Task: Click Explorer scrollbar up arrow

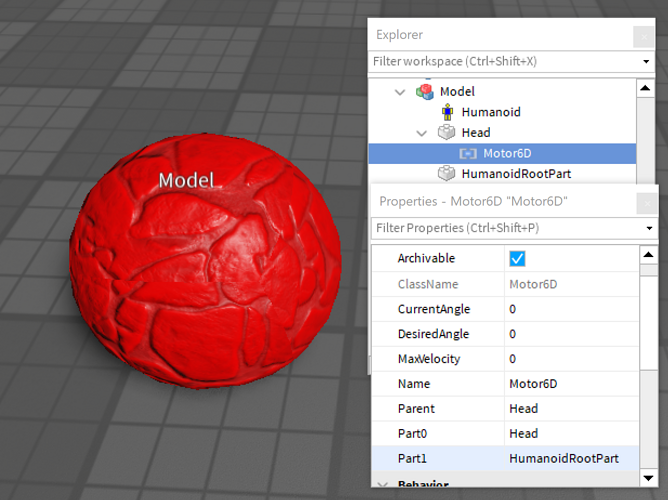Action: coord(645,88)
